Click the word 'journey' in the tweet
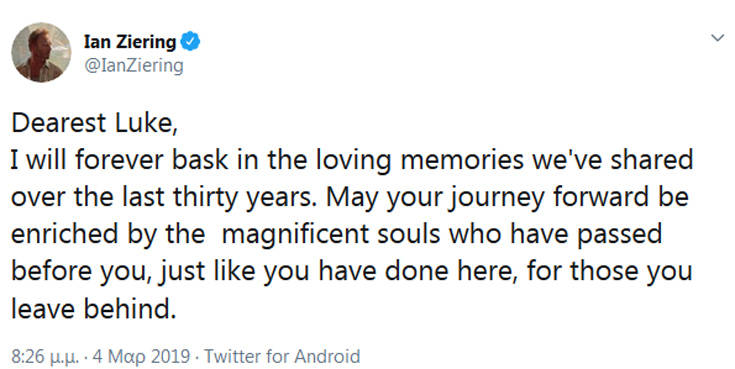The image size is (735, 369). pos(491,198)
